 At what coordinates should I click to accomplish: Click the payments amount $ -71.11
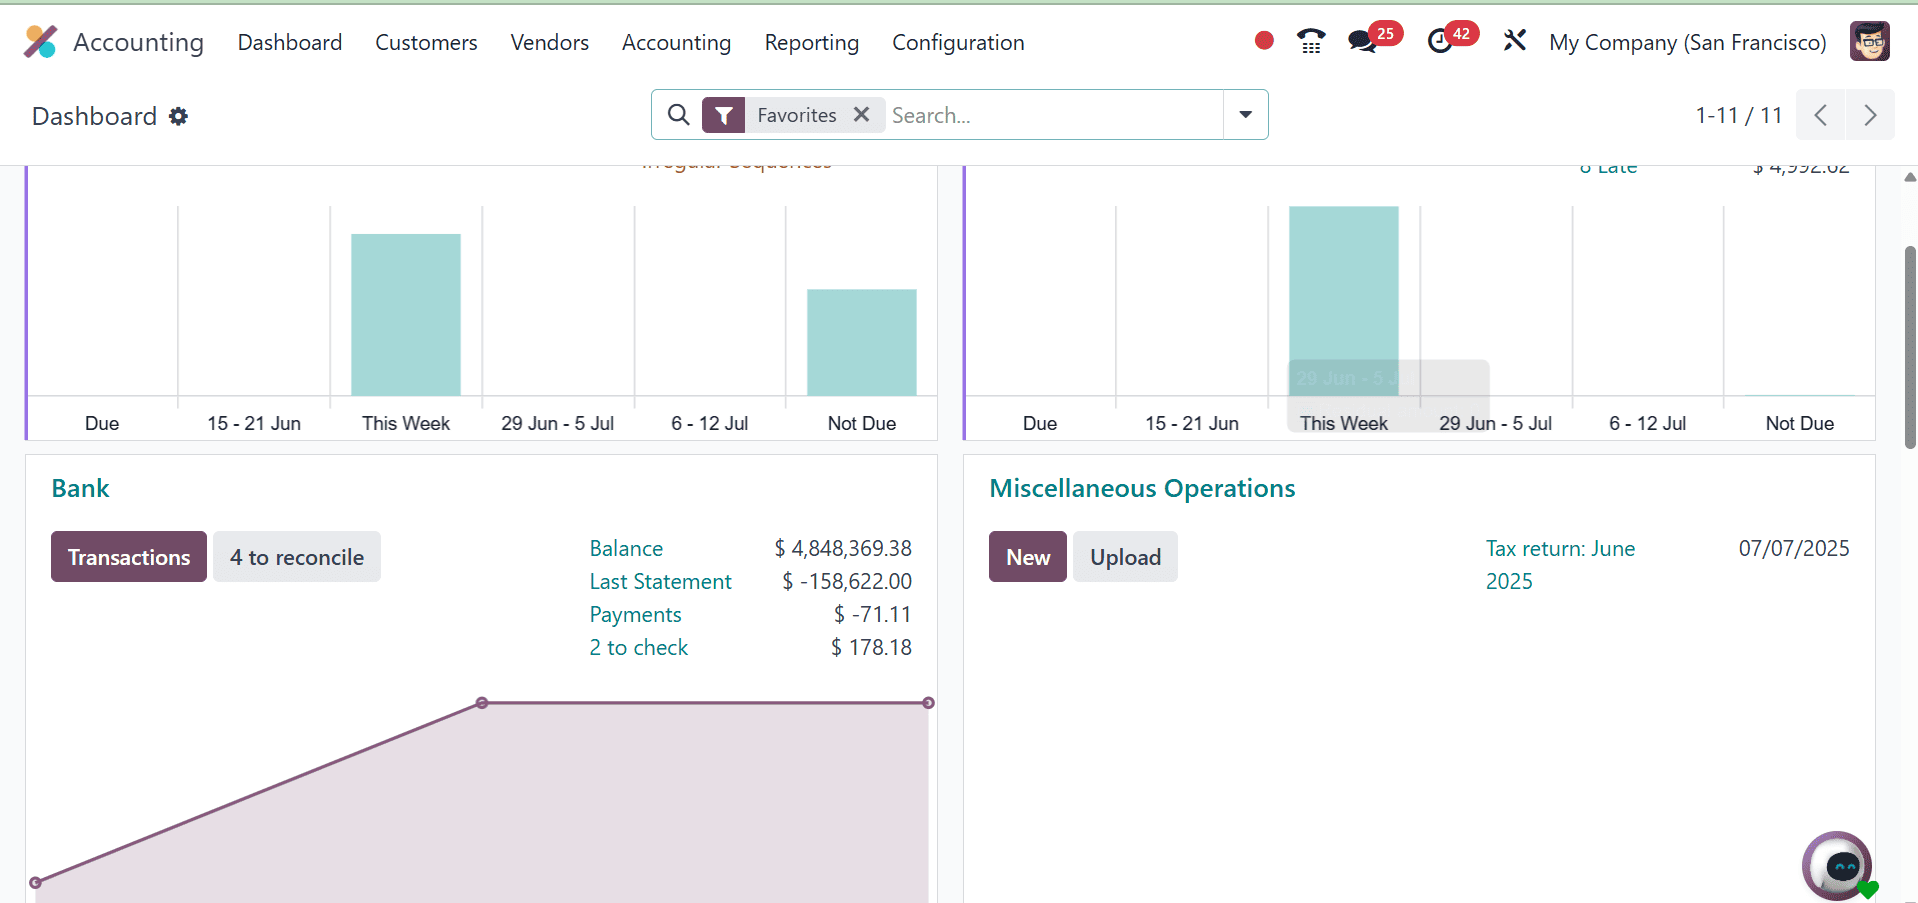(x=872, y=614)
